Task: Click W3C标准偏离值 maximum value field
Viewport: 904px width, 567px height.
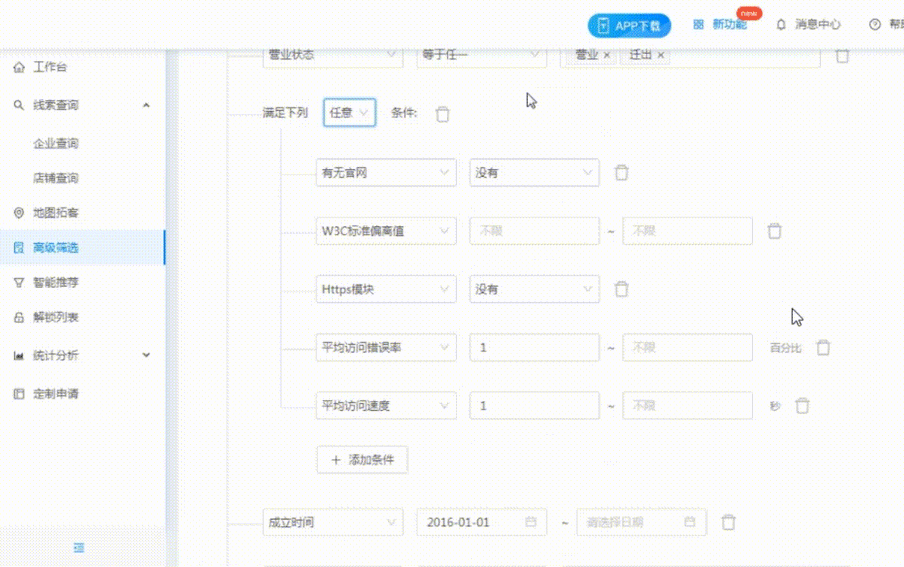Action: (x=687, y=231)
